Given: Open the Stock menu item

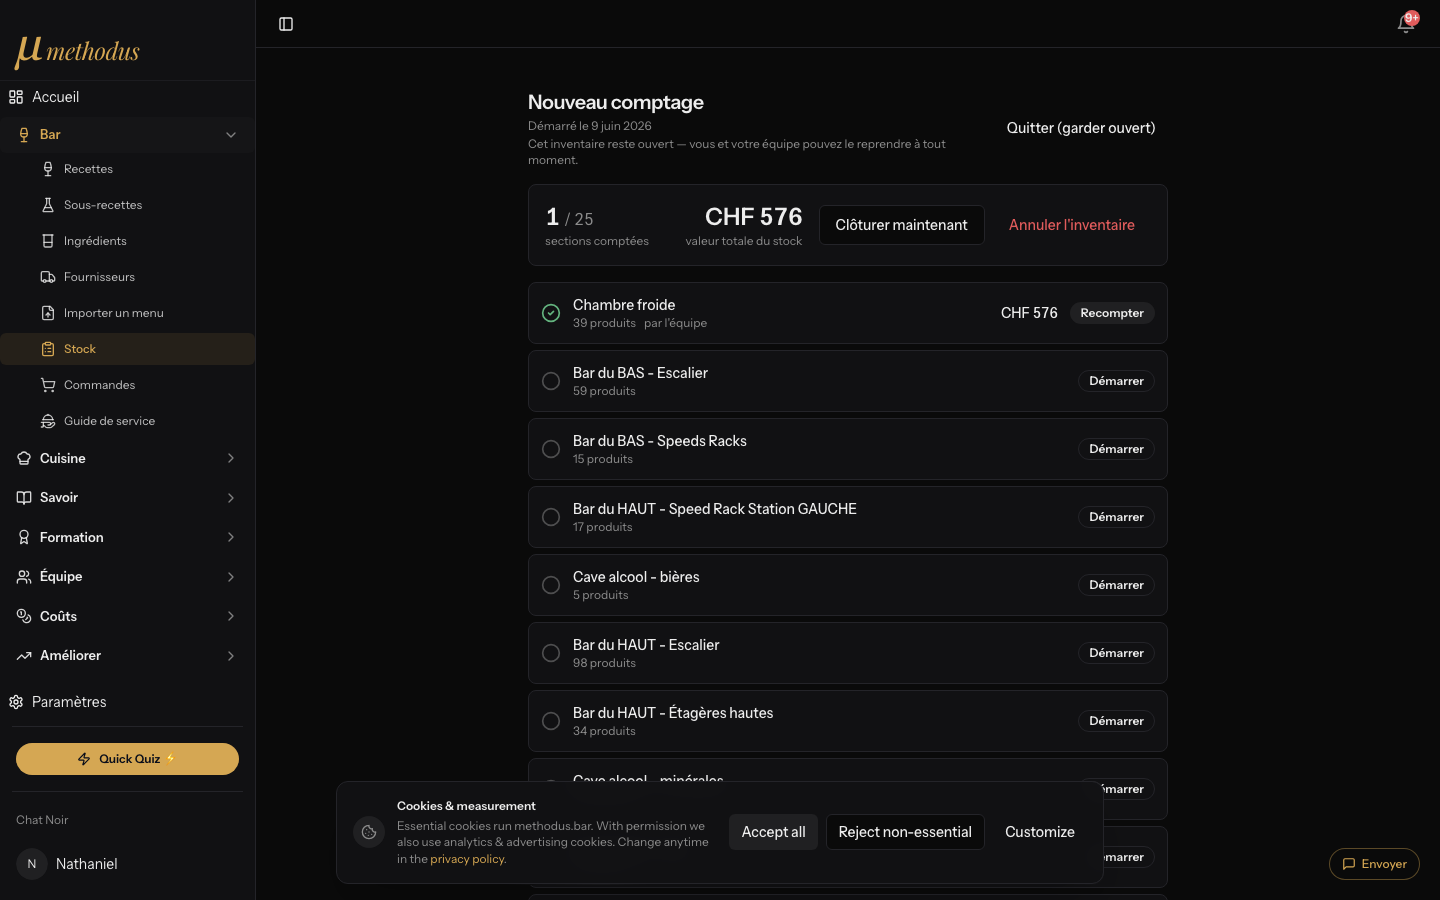Looking at the screenshot, I should click(128, 349).
